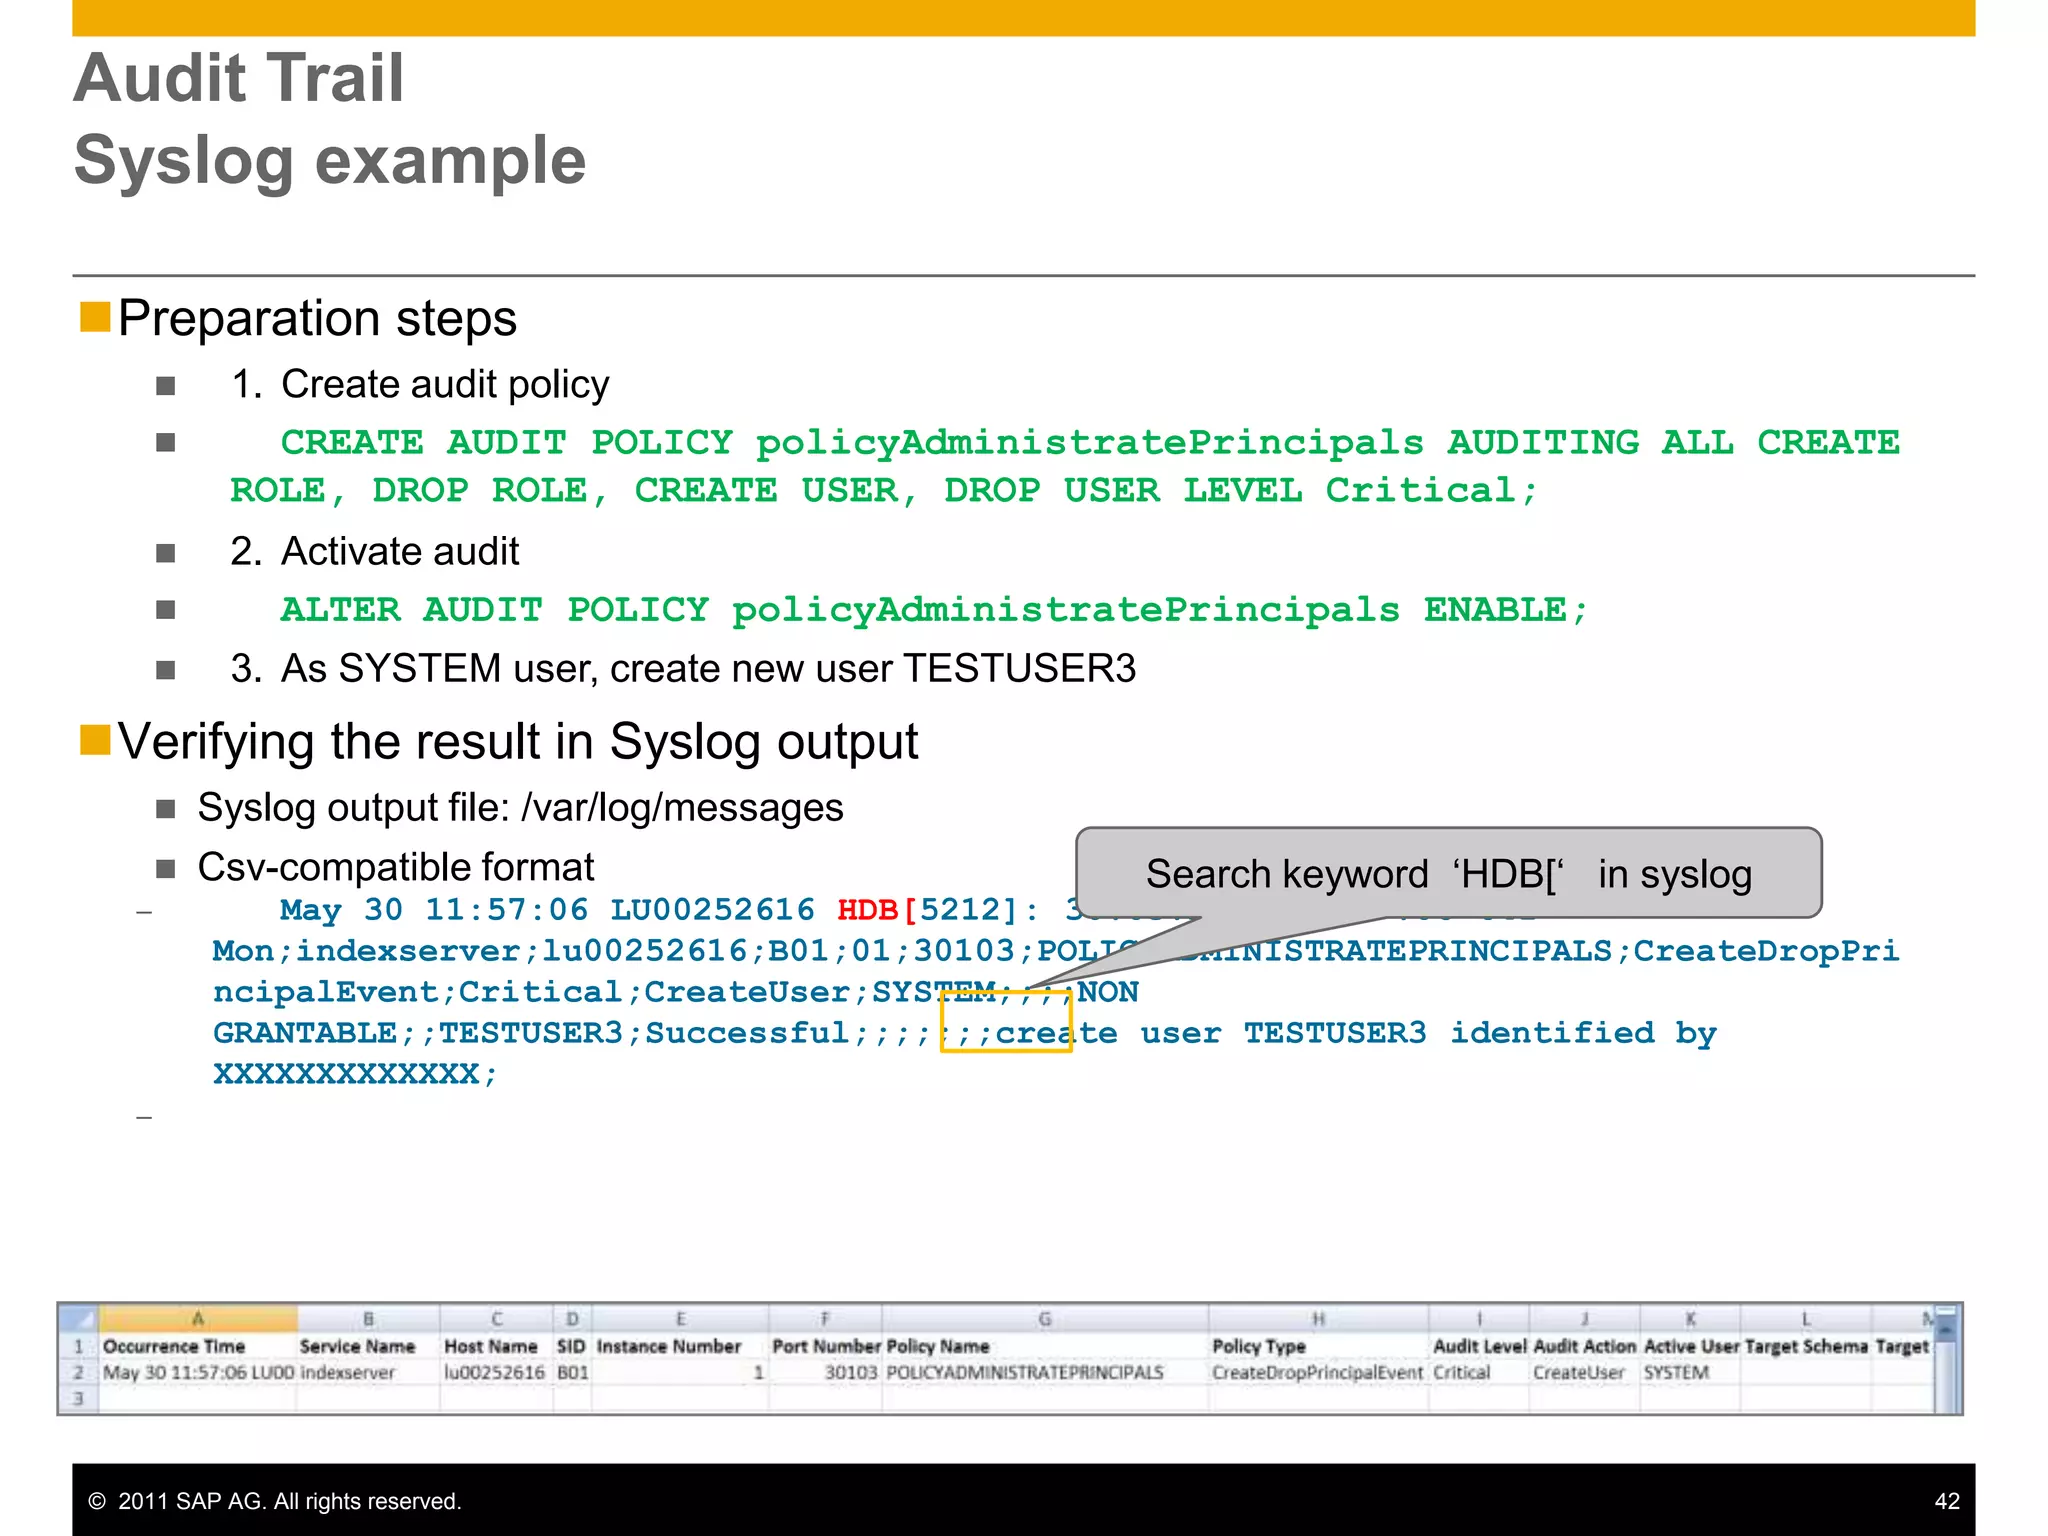Select cell 'lu00252616' in the spreadsheet

click(495, 1372)
